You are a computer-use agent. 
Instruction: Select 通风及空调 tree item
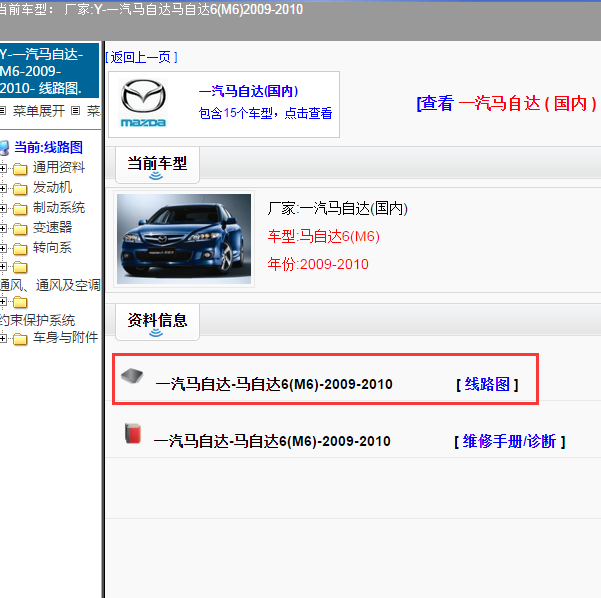point(50,285)
